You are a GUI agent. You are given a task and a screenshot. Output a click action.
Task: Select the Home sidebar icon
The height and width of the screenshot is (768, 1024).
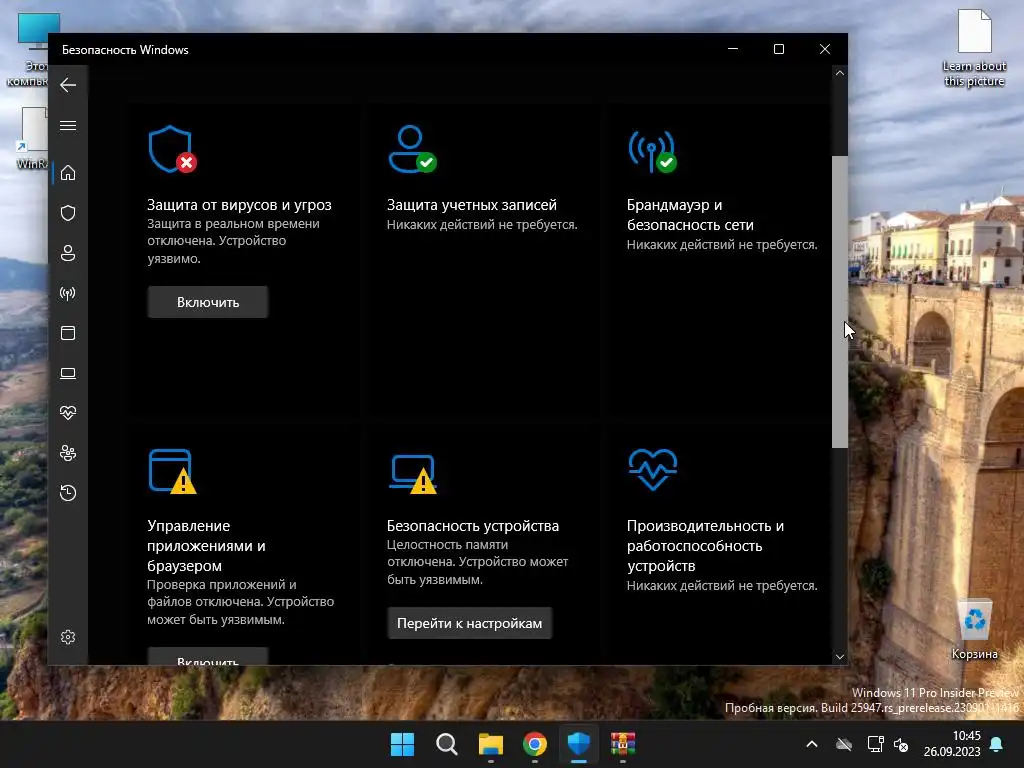coord(68,172)
